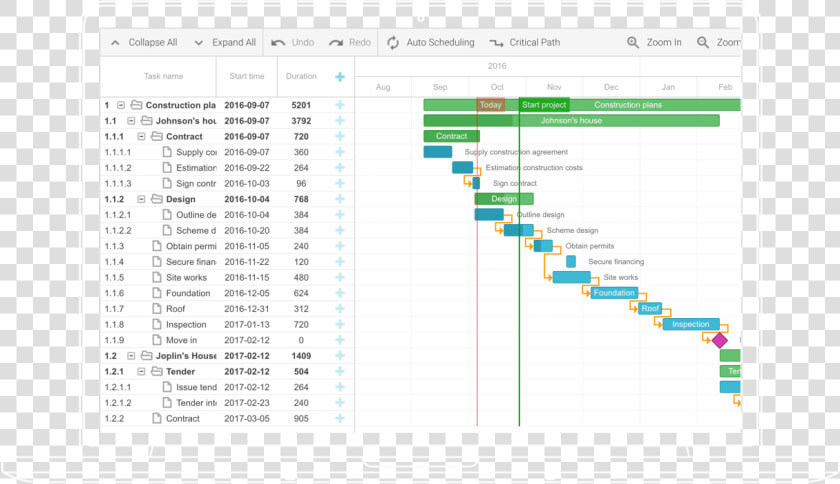Click the Inspection bar in the Gantt chart
The height and width of the screenshot is (484, 840).
pos(691,324)
